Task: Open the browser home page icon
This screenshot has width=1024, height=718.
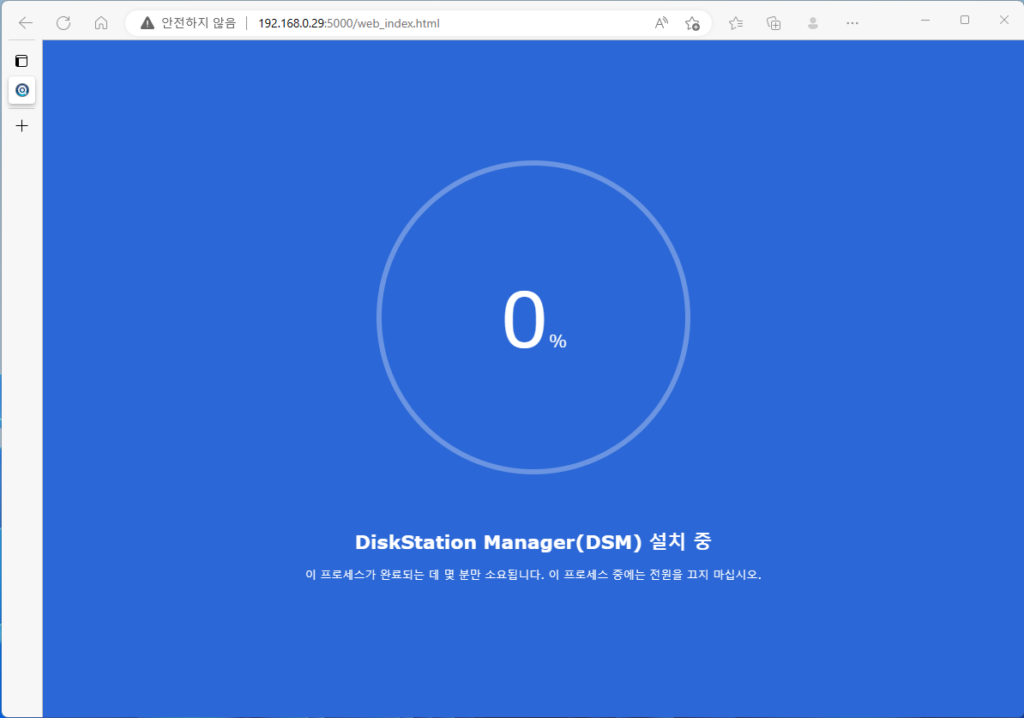Action: coord(101,23)
